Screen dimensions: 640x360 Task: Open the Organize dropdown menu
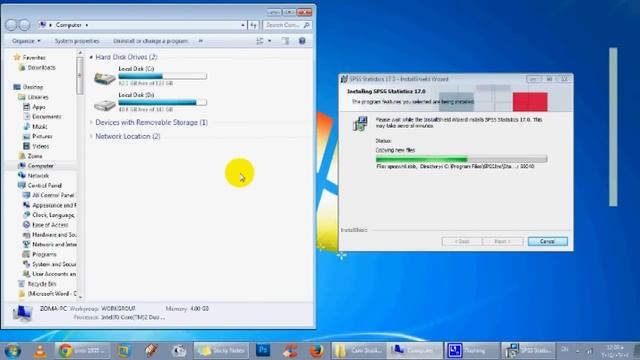tap(26, 41)
